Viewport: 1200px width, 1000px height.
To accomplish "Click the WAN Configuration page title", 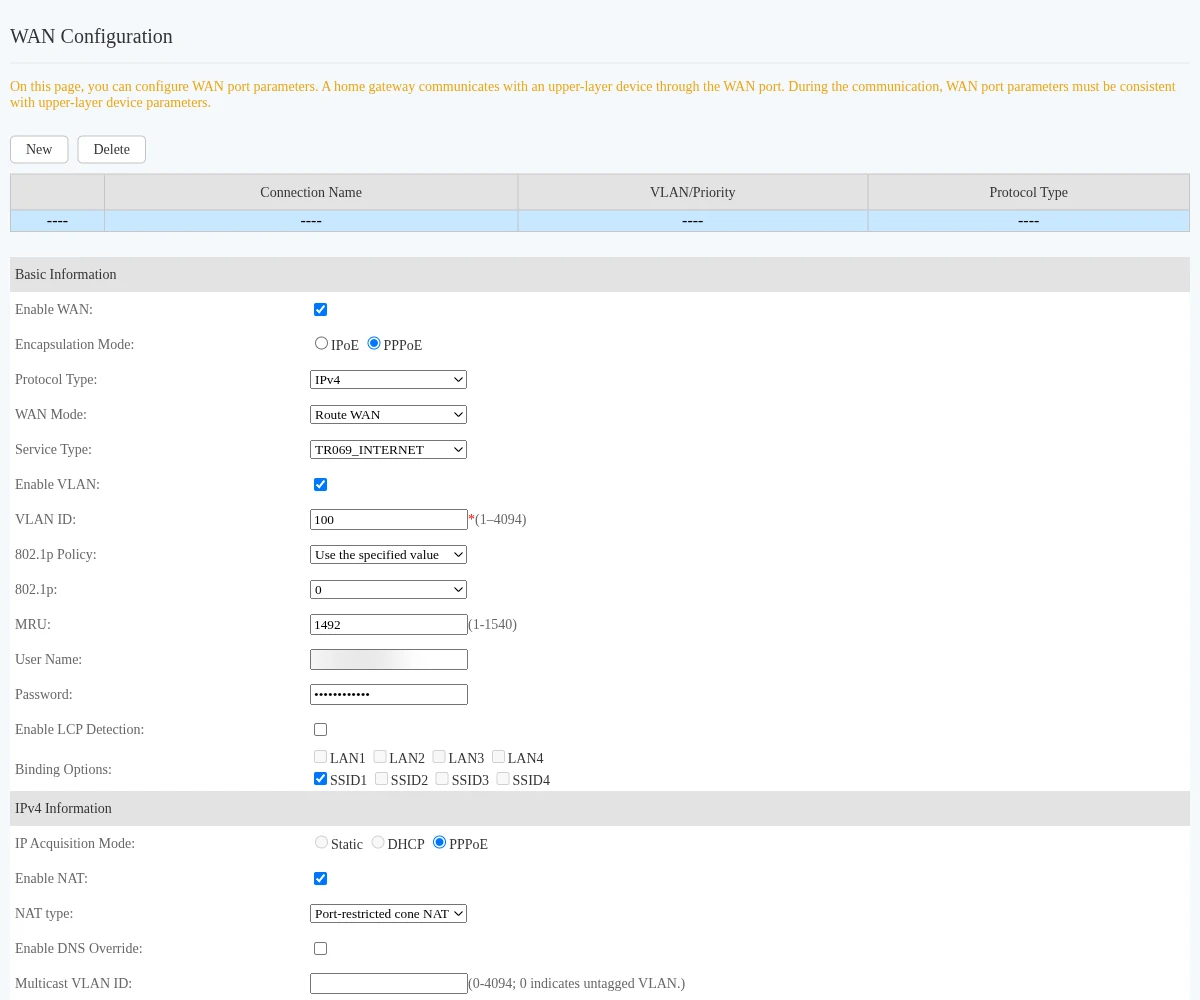I will click(91, 37).
